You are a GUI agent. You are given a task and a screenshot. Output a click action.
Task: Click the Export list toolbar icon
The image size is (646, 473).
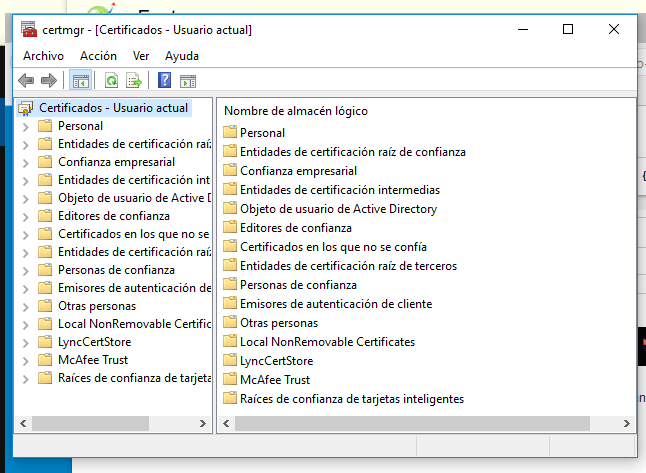(133, 81)
